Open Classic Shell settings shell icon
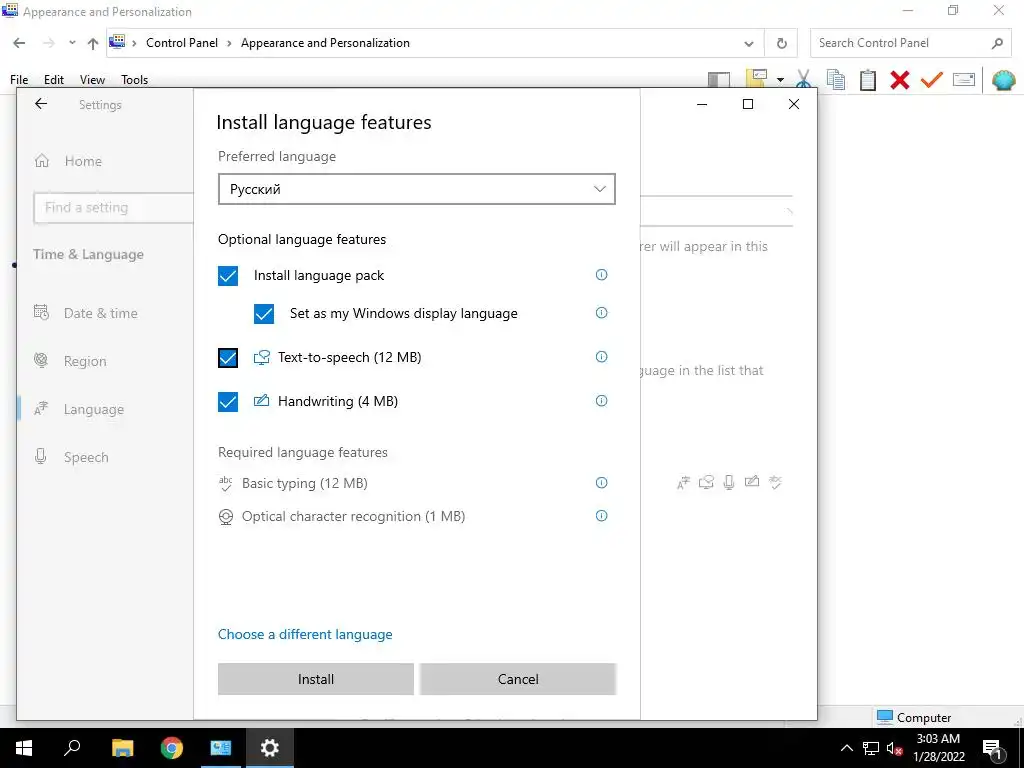1024x768 pixels. (x=1004, y=80)
